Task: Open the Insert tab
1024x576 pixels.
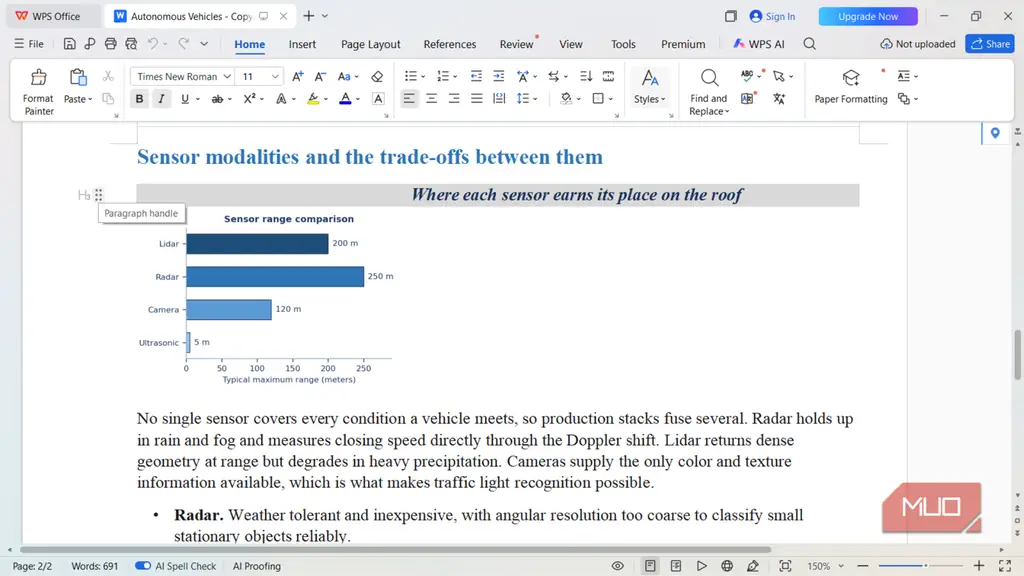Action: [302, 44]
